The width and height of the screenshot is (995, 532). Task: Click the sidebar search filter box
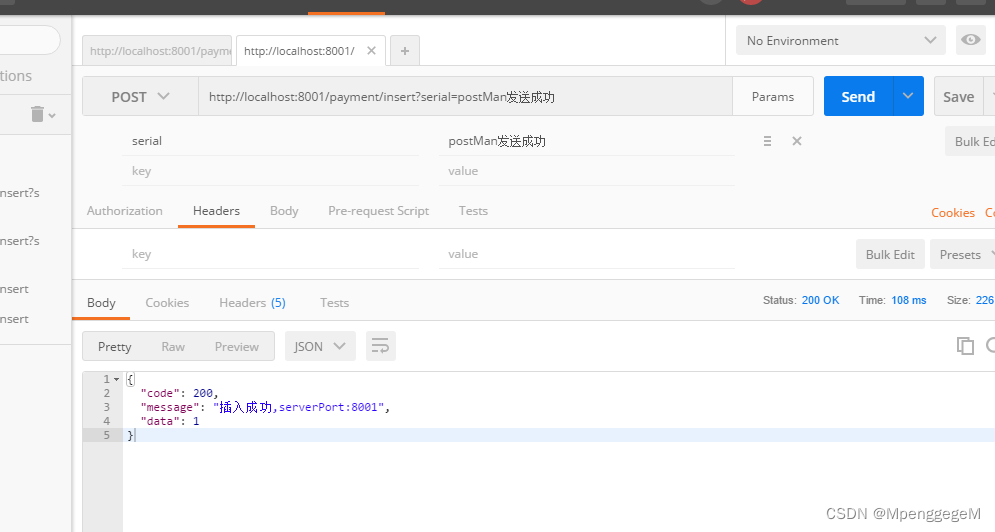click(x=29, y=41)
